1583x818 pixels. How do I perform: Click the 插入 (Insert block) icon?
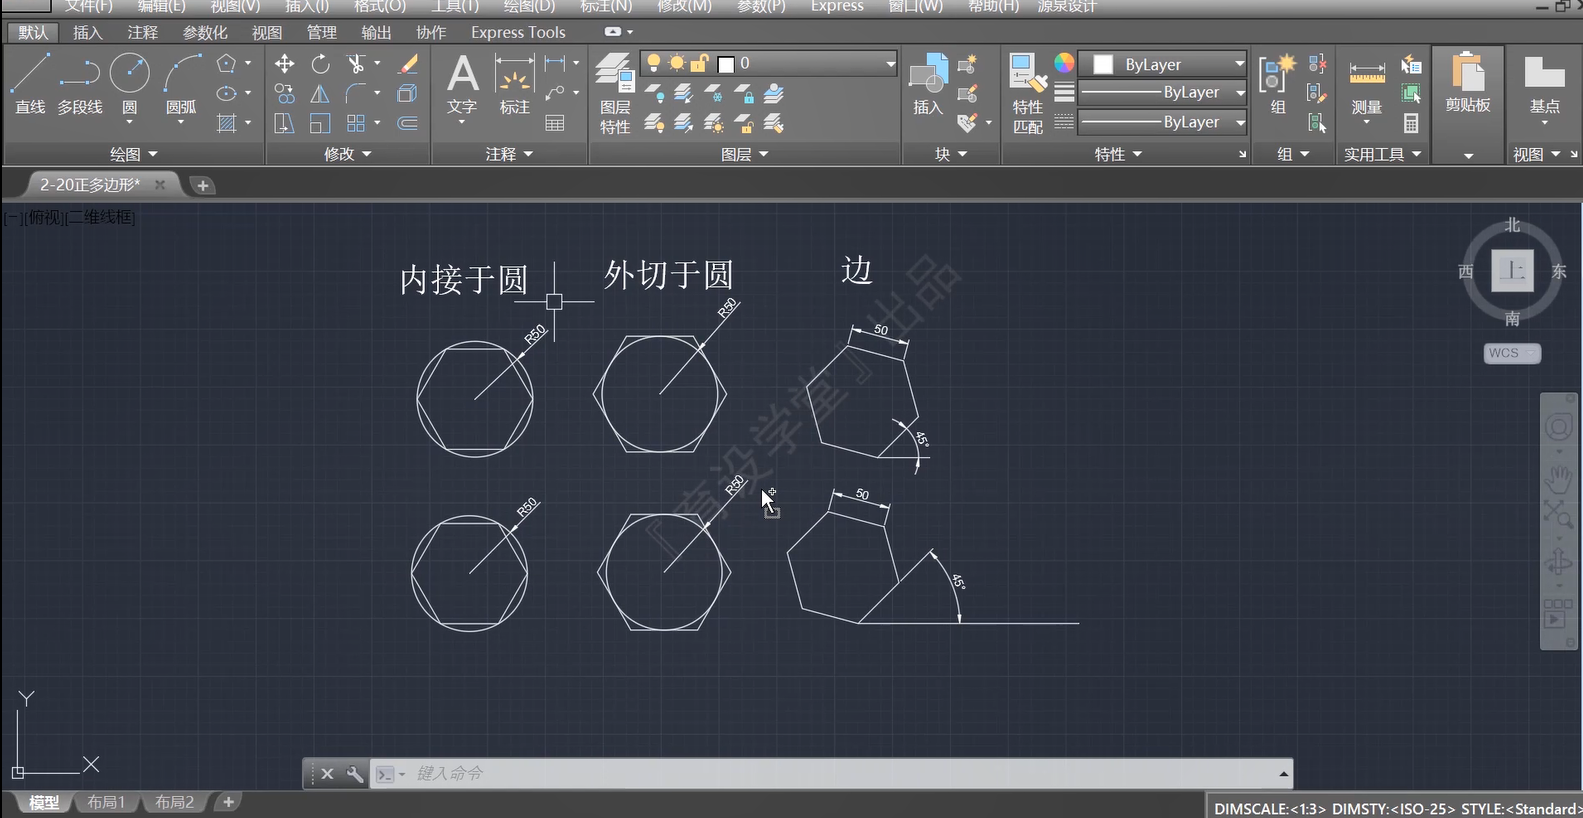pyautogui.click(x=928, y=85)
